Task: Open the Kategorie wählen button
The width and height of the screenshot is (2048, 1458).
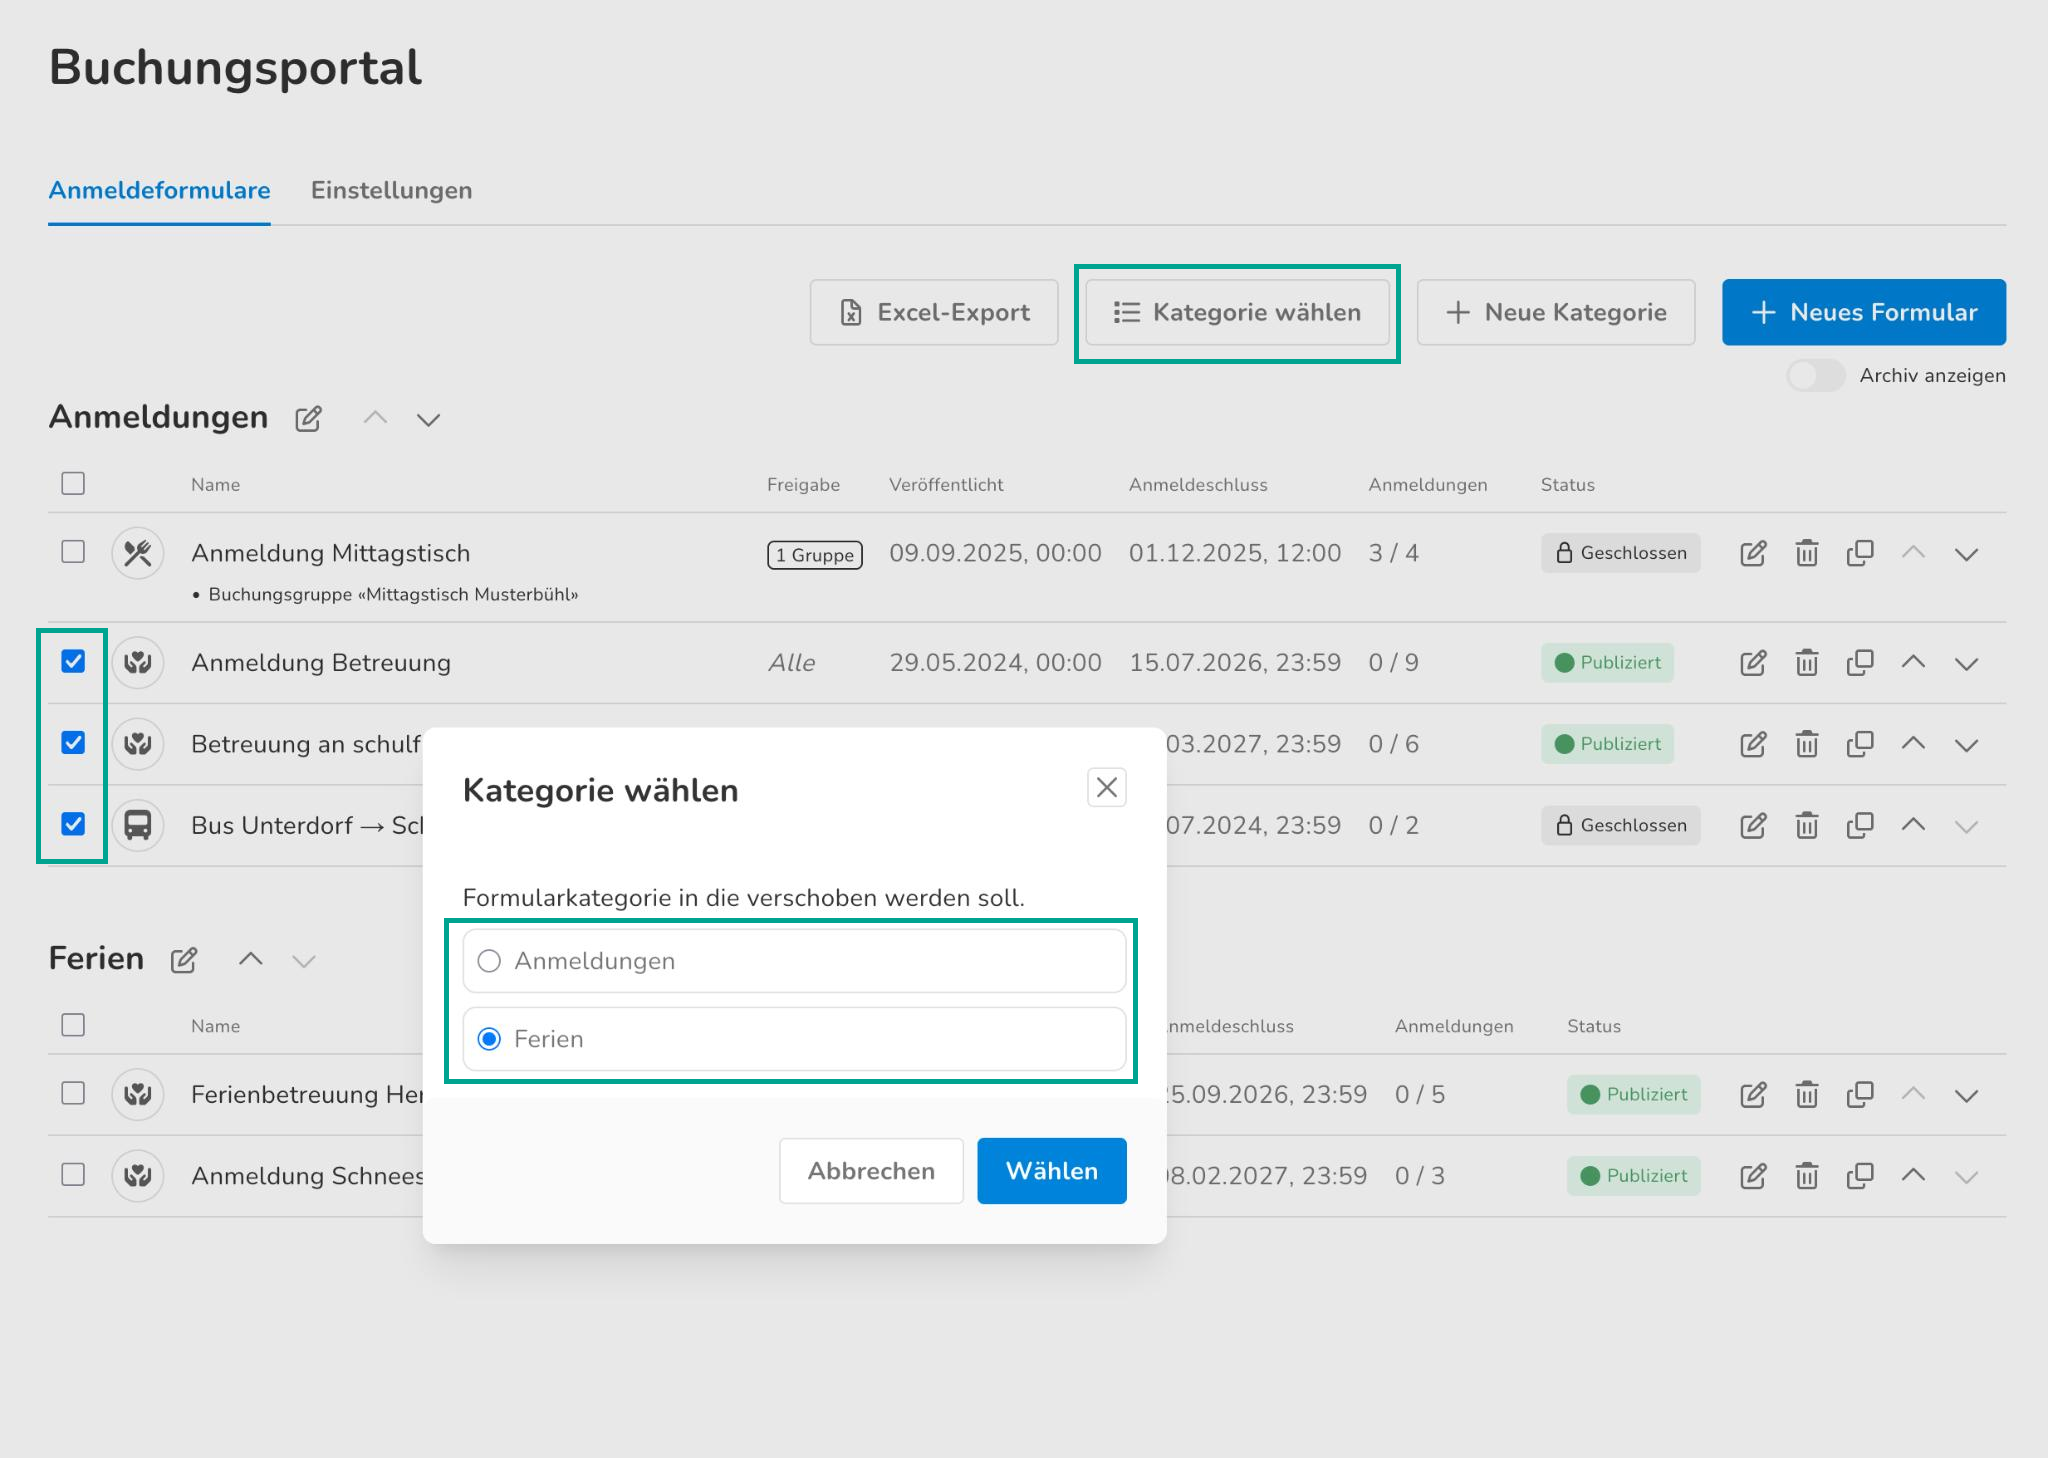Action: 1237,313
